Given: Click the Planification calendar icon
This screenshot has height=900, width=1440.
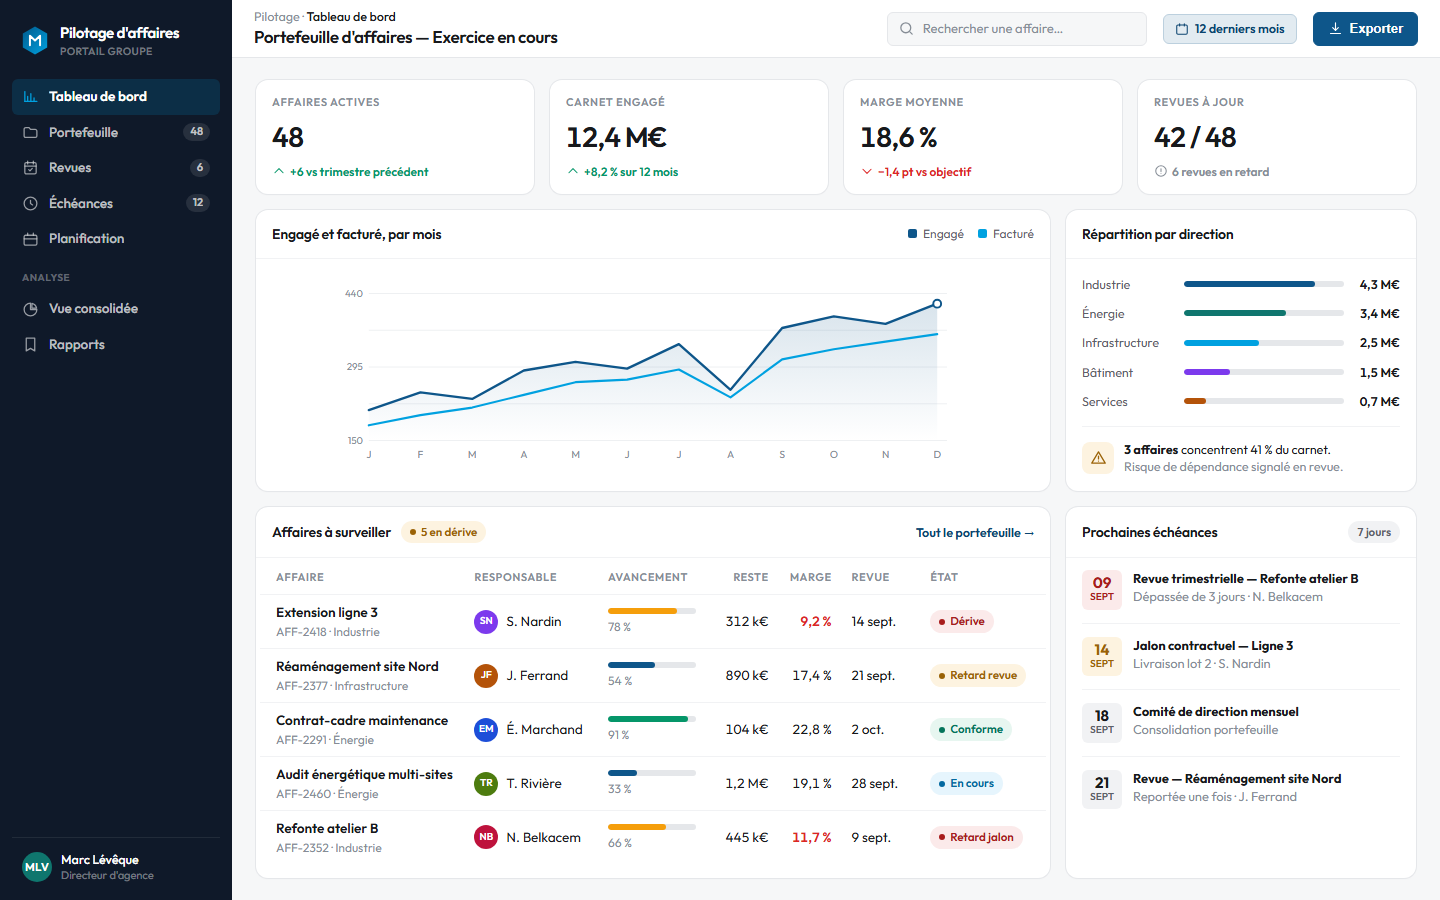Looking at the screenshot, I should tap(30, 239).
